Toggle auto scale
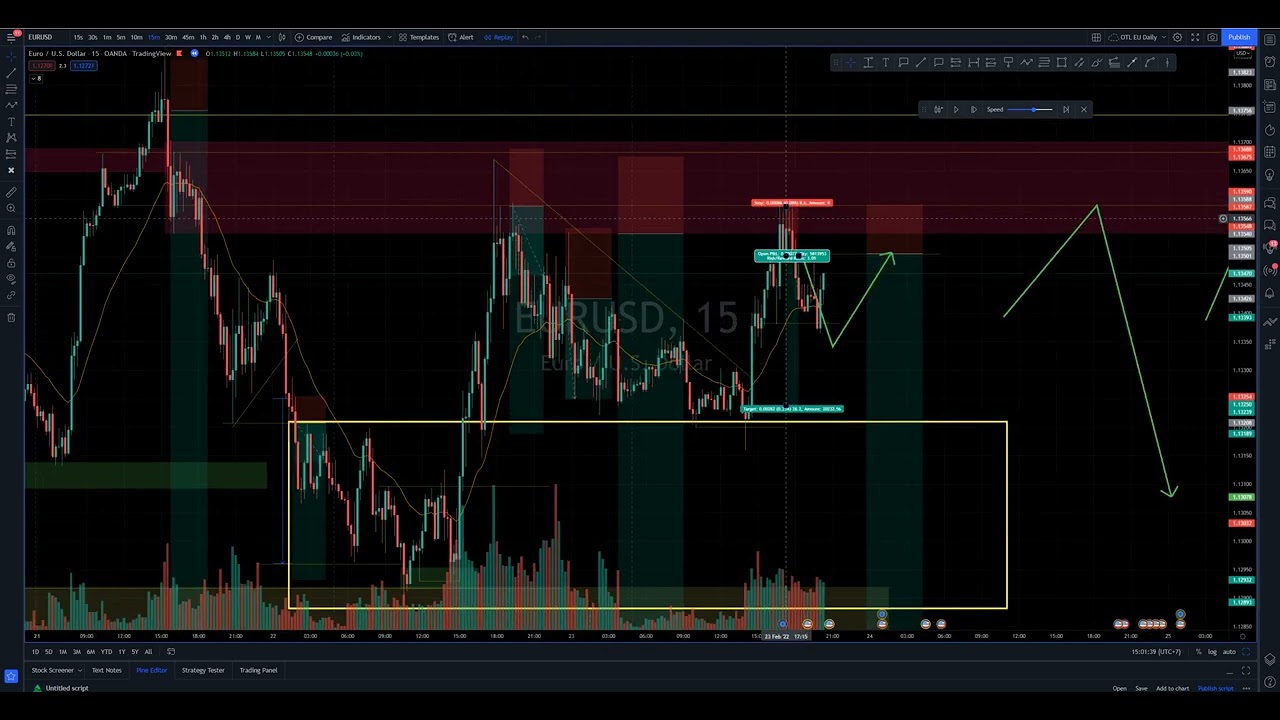Screen dimensions: 1280x720 [x=1229, y=652]
